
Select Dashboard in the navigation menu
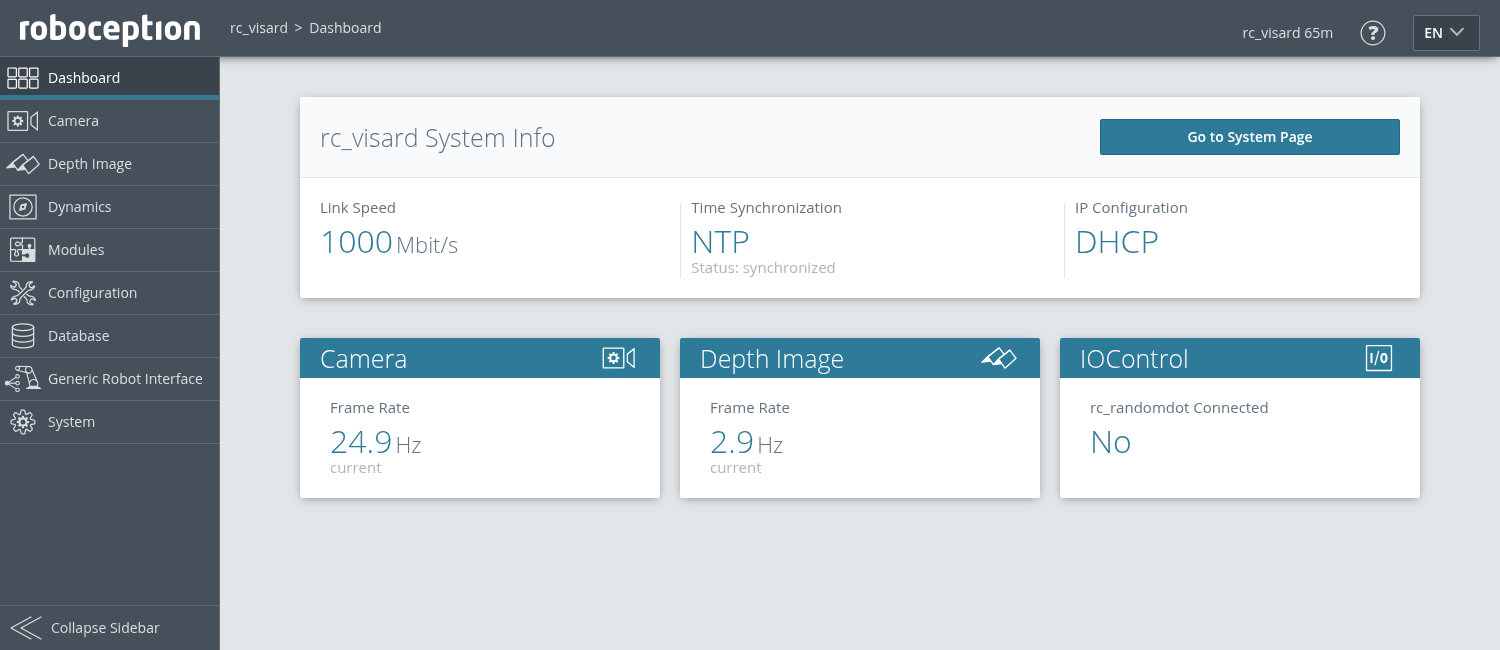[84, 77]
